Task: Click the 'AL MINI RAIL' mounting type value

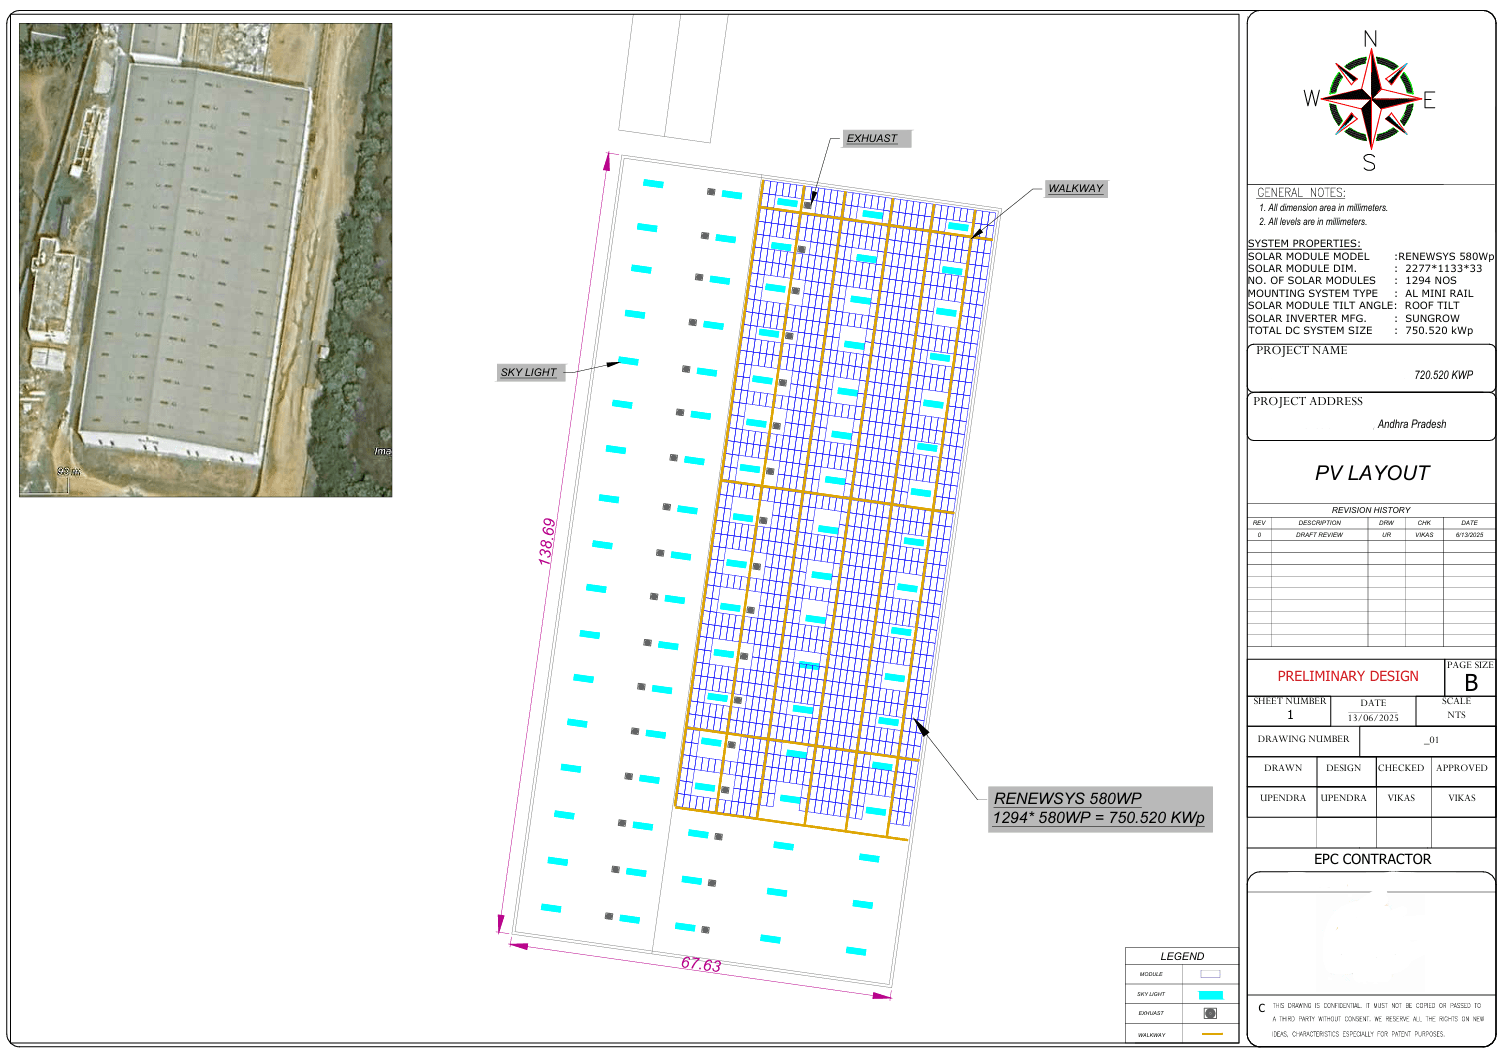Action: 1439,293
